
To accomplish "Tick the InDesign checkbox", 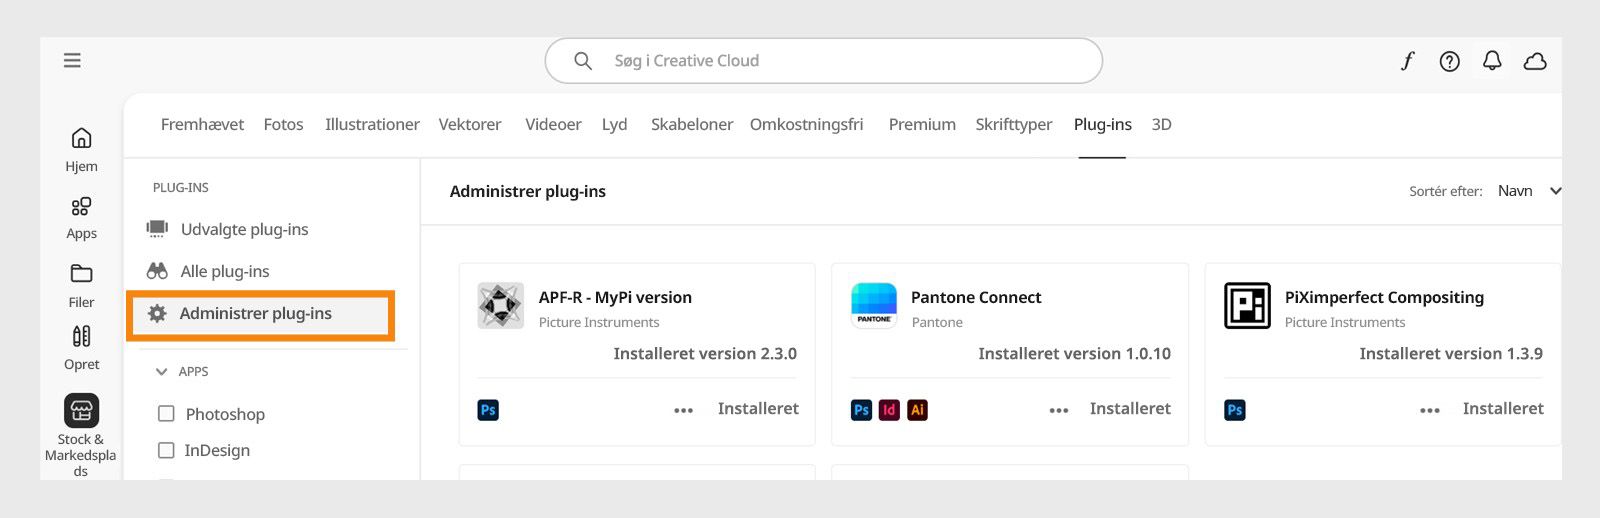I will pyautogui.click(x=166, y=450).
